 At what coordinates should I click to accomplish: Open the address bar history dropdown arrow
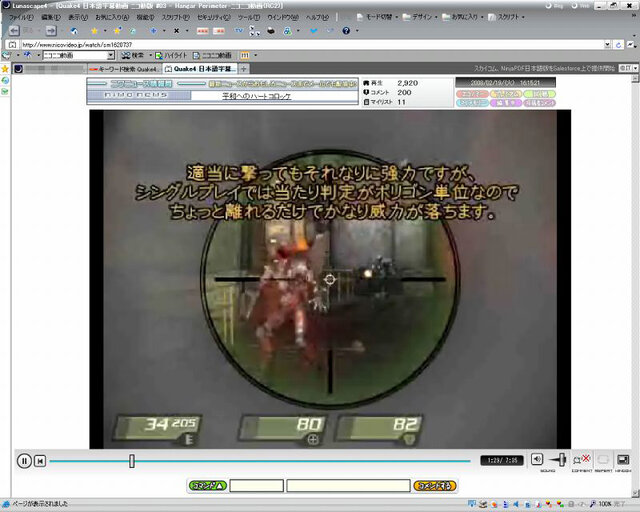(608, 45)
